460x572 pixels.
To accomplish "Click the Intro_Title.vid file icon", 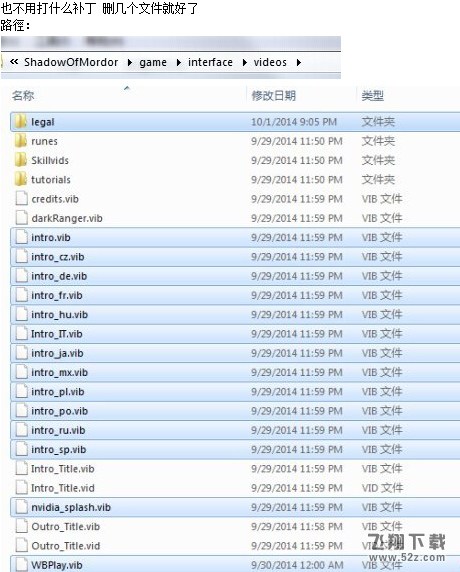I will pyautogui.click(x=22, y=488).
